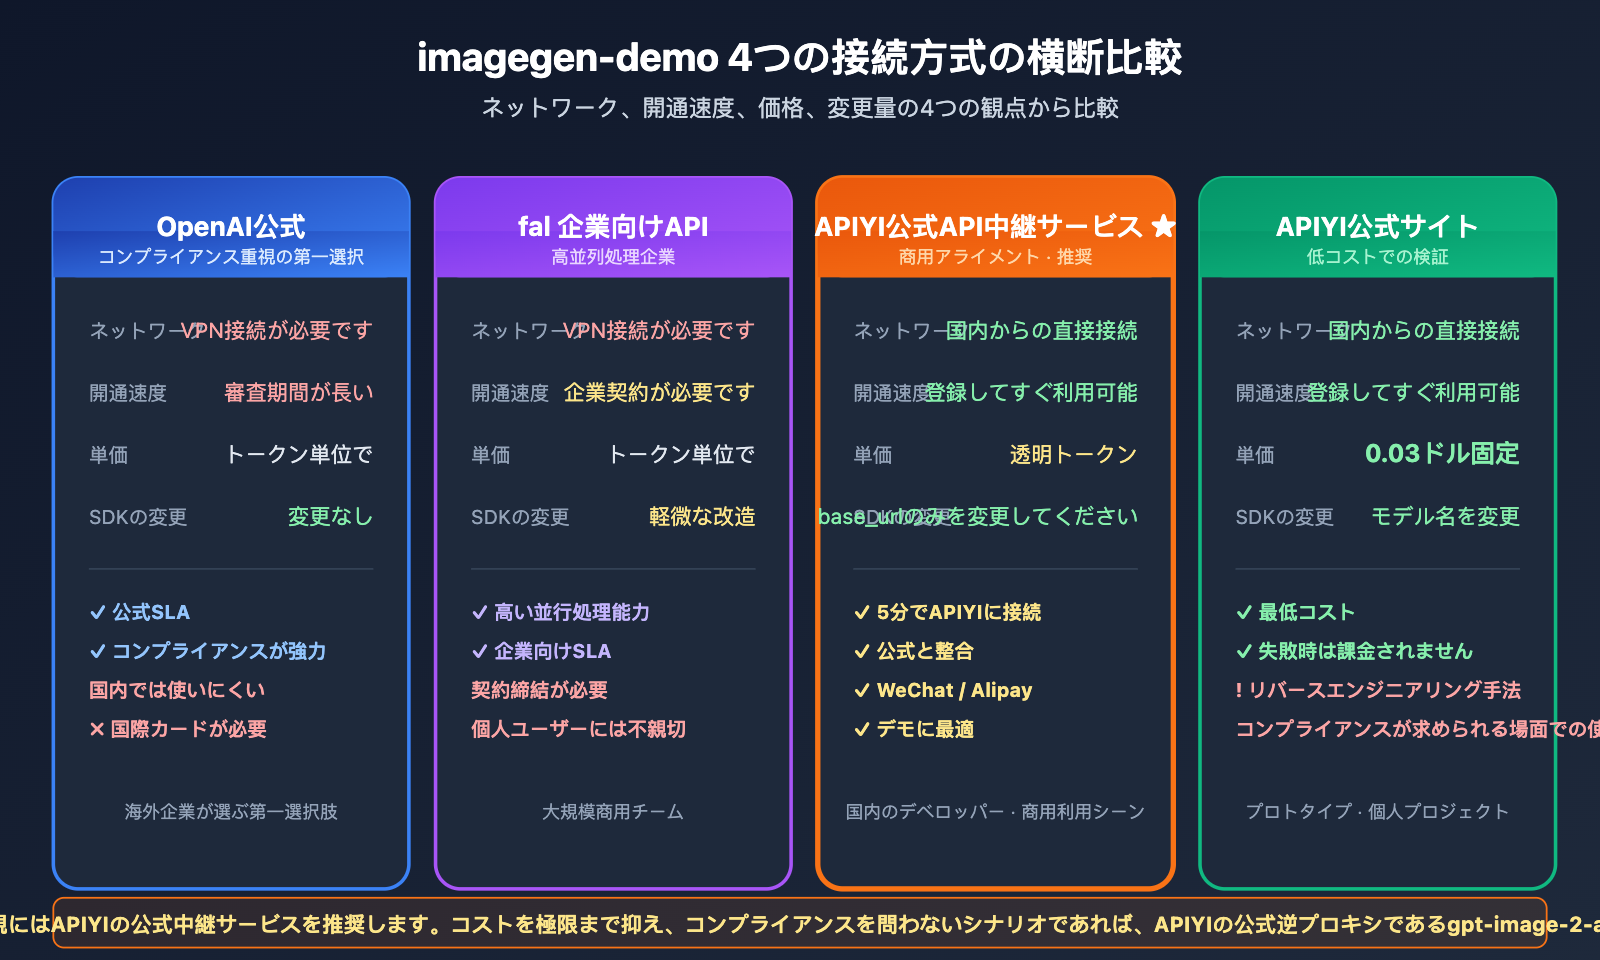Viewport: 1600px width, 960px height.
Task: Click the ✕ icon beside 国際カードが必要
Action: tap(96, 729)
